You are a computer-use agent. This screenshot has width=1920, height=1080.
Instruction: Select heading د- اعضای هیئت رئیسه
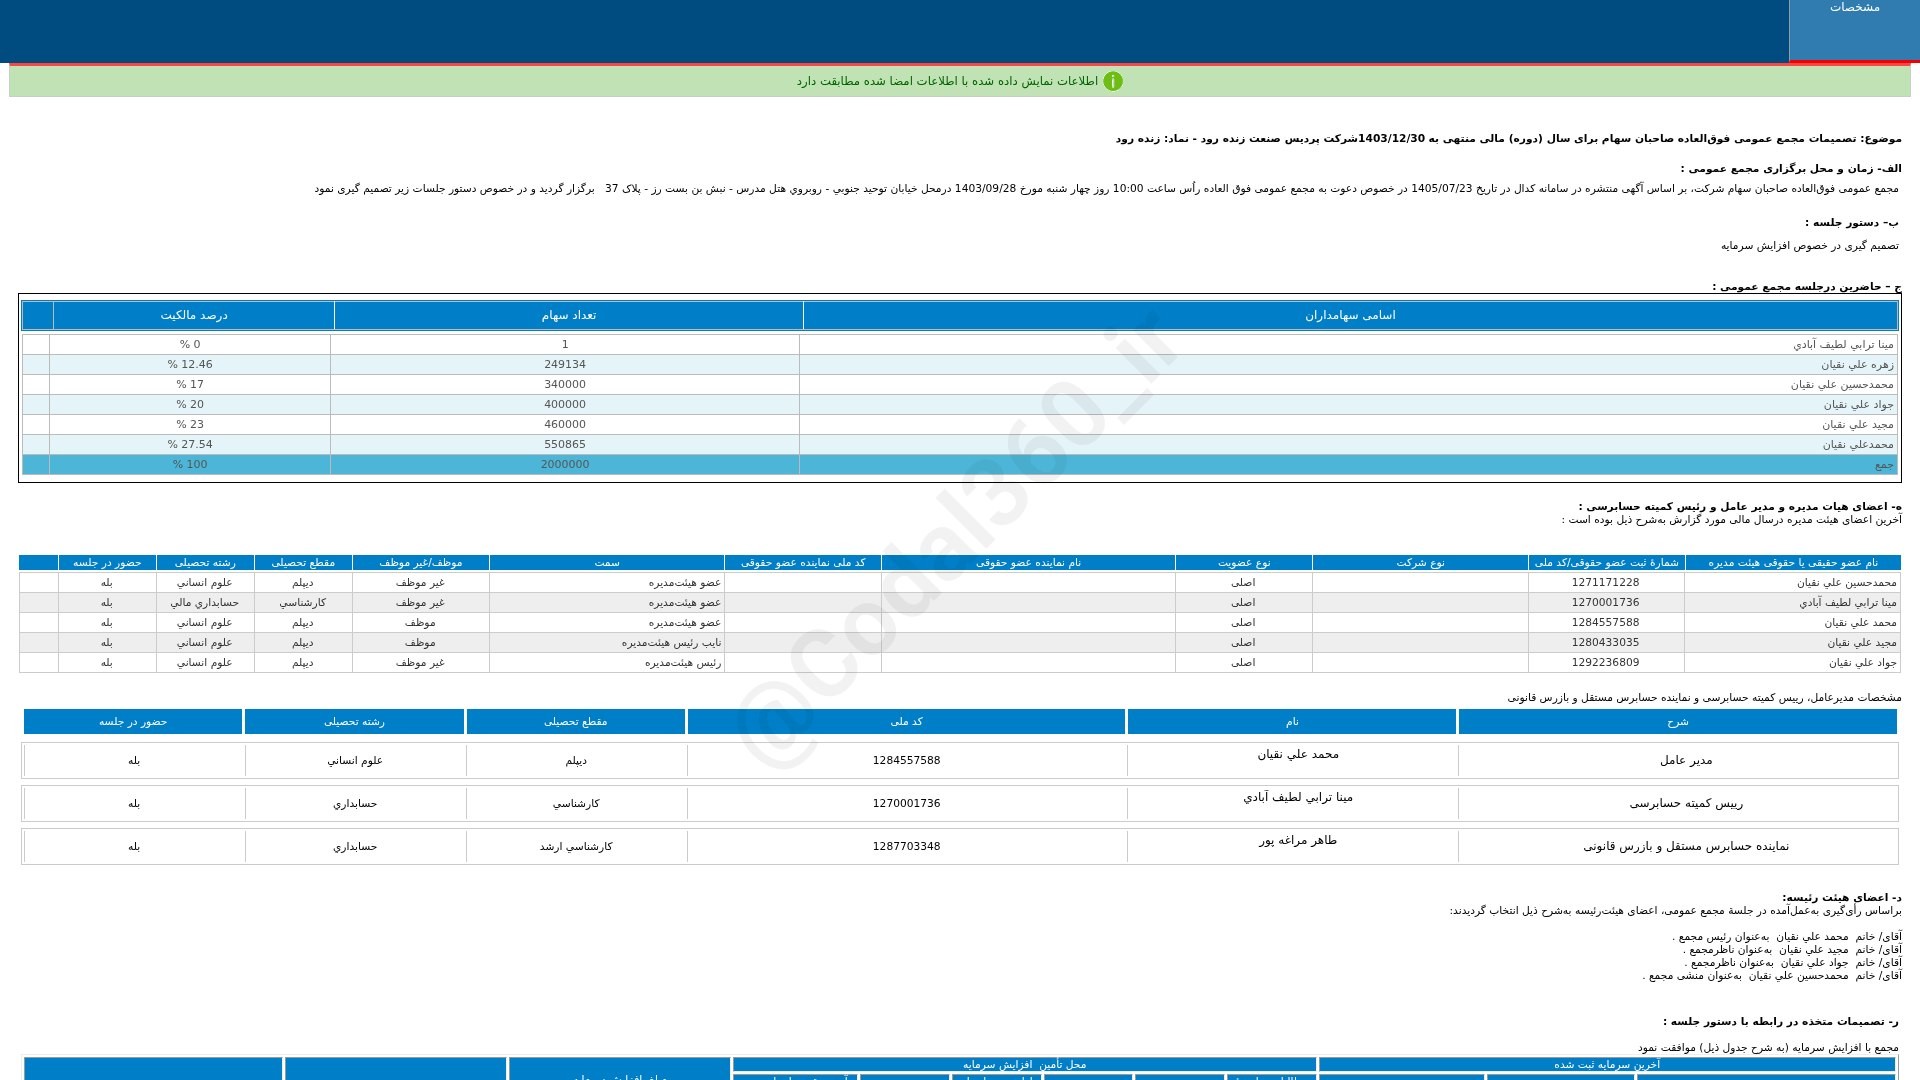(1841, 898)
